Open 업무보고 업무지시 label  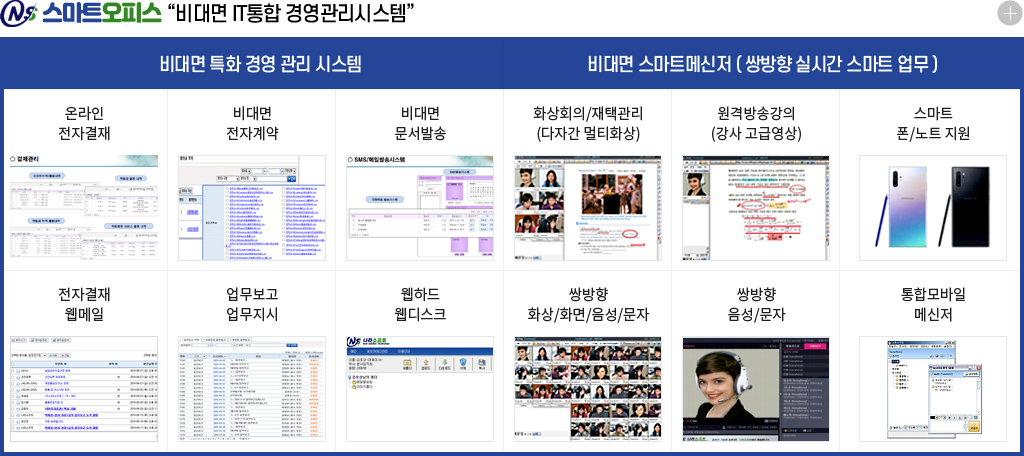click(x=252, y=304)
